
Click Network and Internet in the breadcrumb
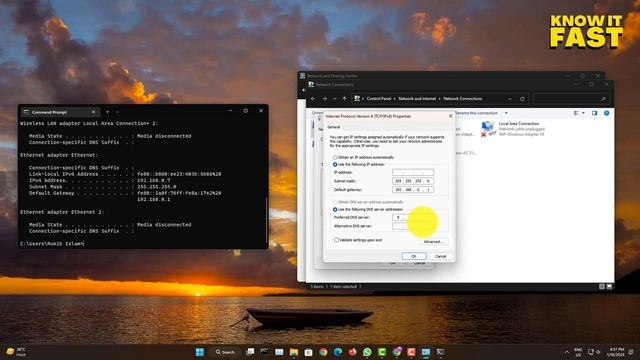[417, 99]
